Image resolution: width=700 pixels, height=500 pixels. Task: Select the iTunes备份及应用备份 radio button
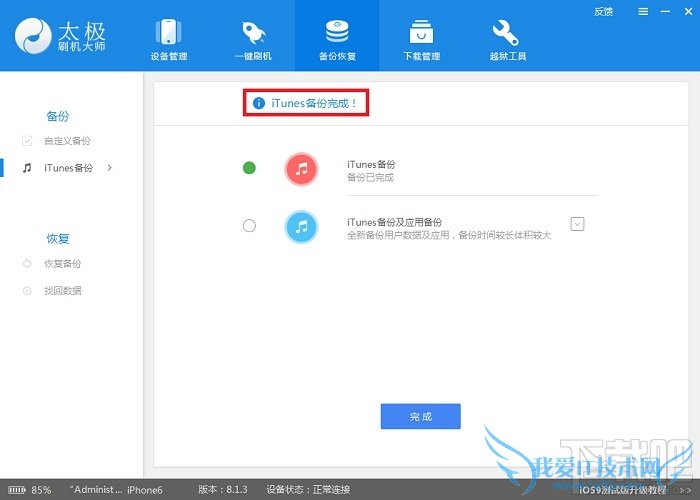(249, 225)
